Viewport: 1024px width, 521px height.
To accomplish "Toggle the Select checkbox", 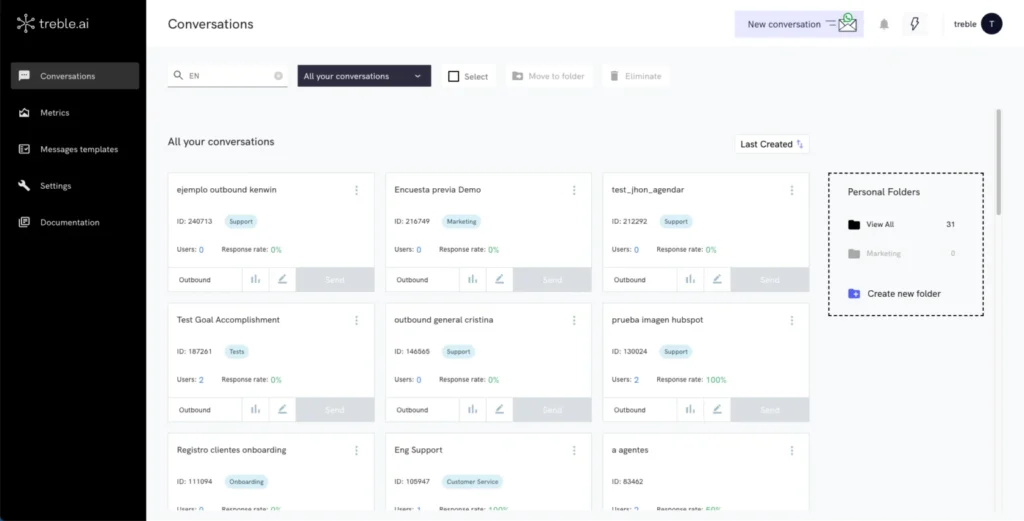I will click(454, 76).
